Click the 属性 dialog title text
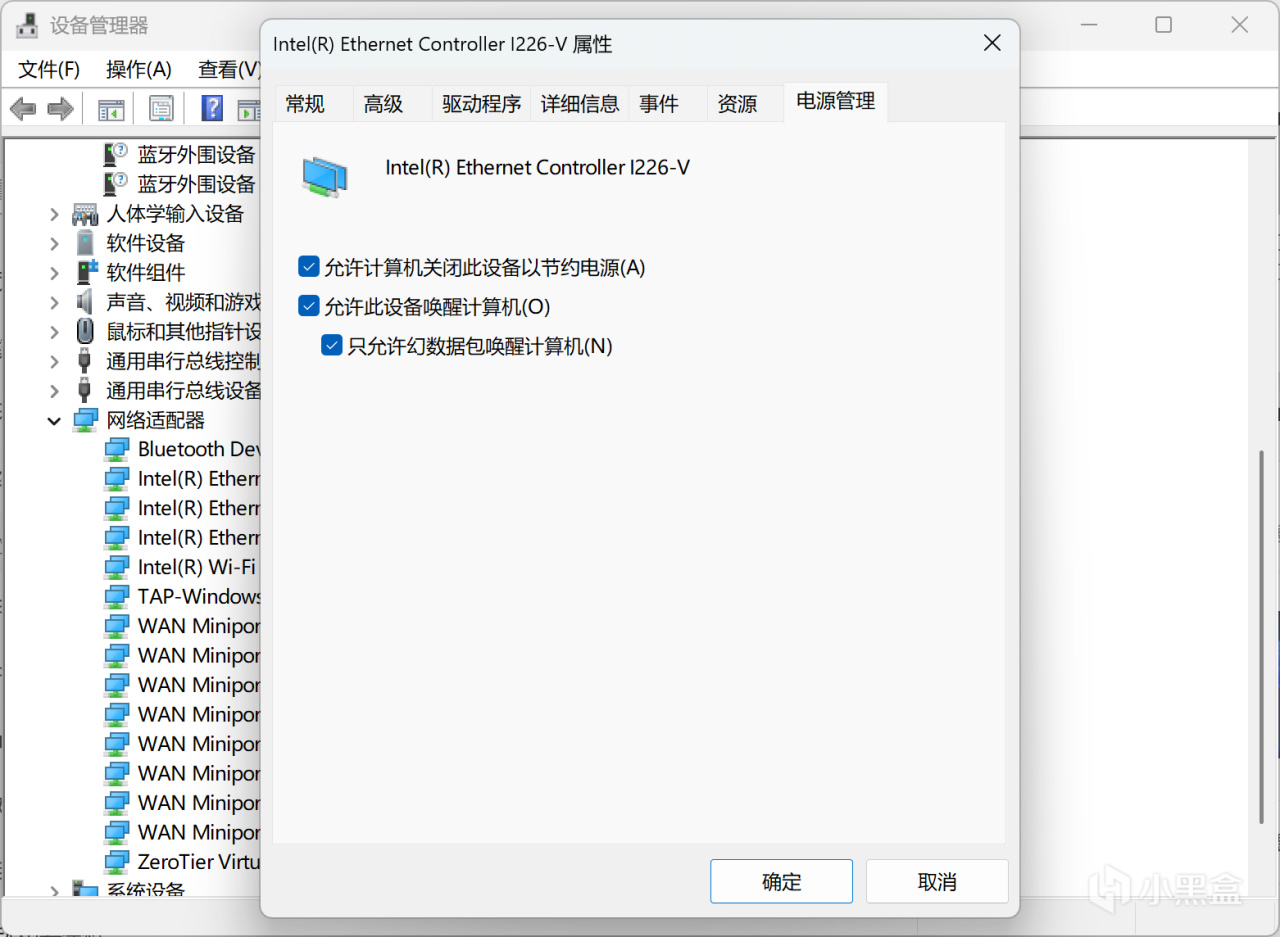Image resolution: width=1280 pixels, height=937 pixels. tap(443, 44)
